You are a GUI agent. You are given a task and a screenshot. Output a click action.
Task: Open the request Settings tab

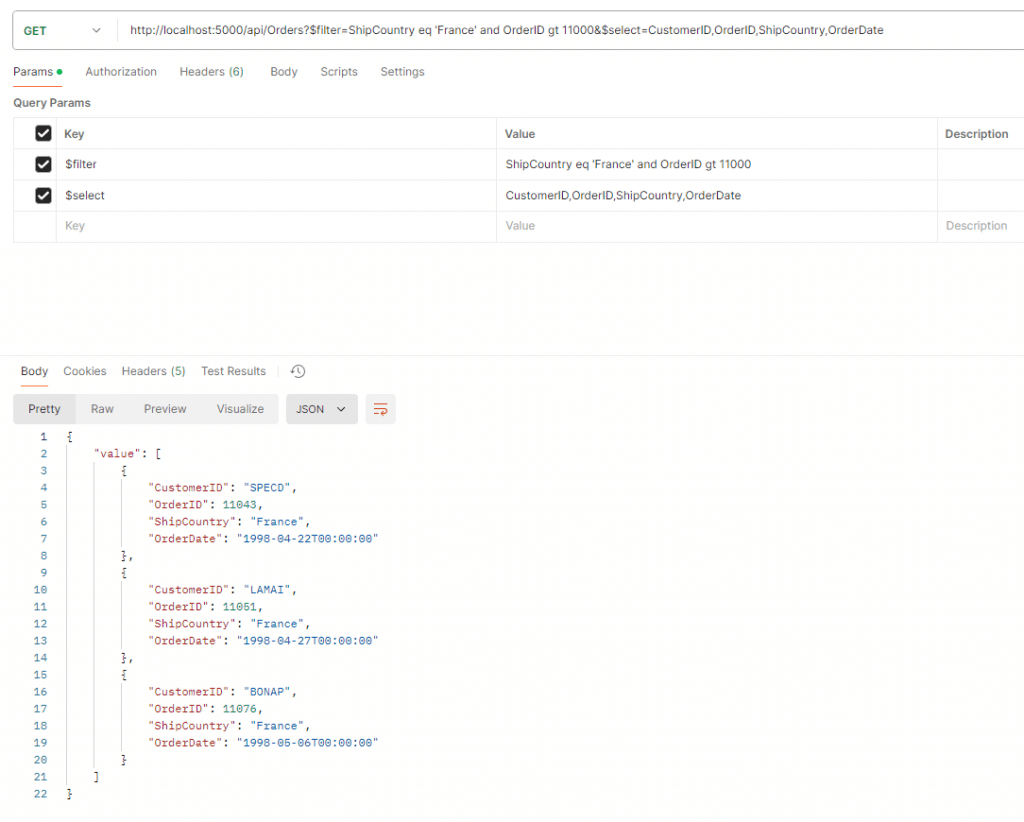(402, 72)
